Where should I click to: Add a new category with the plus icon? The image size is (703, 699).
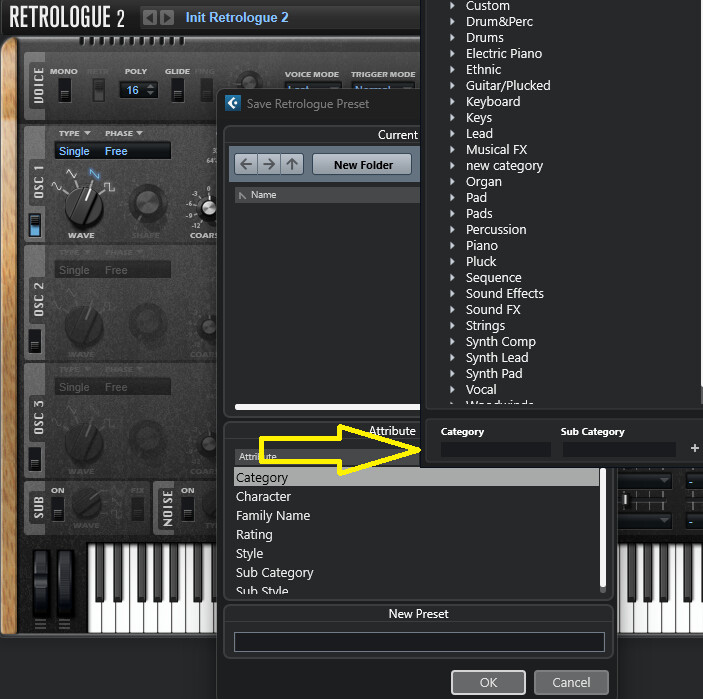(x=694, y=448)
